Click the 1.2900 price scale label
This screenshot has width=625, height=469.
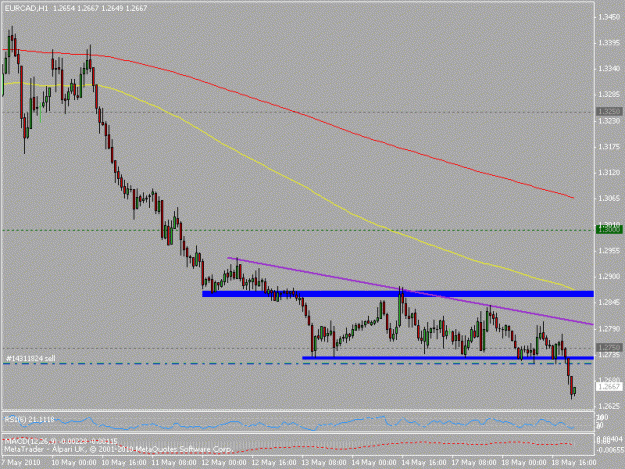[609, 277]
